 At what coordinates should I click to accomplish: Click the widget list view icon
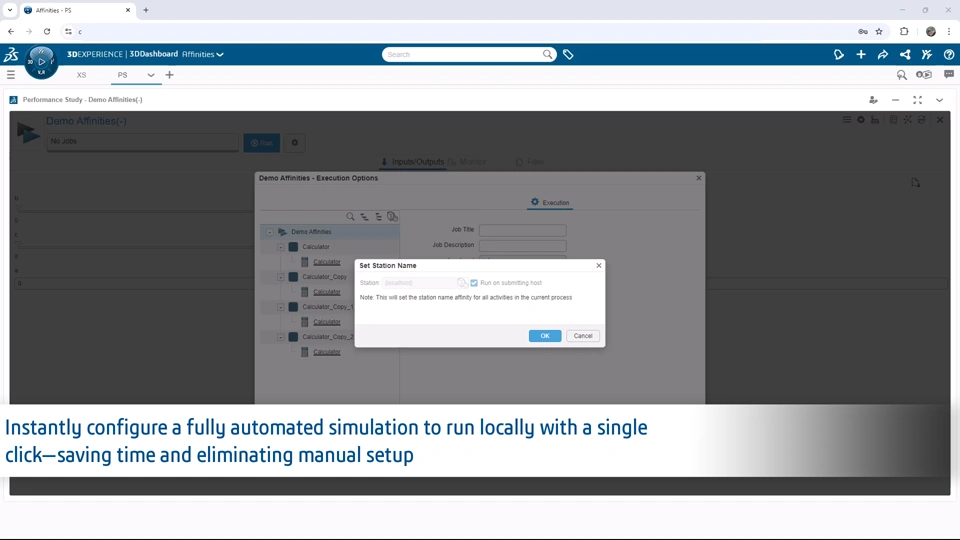(846, 120)
